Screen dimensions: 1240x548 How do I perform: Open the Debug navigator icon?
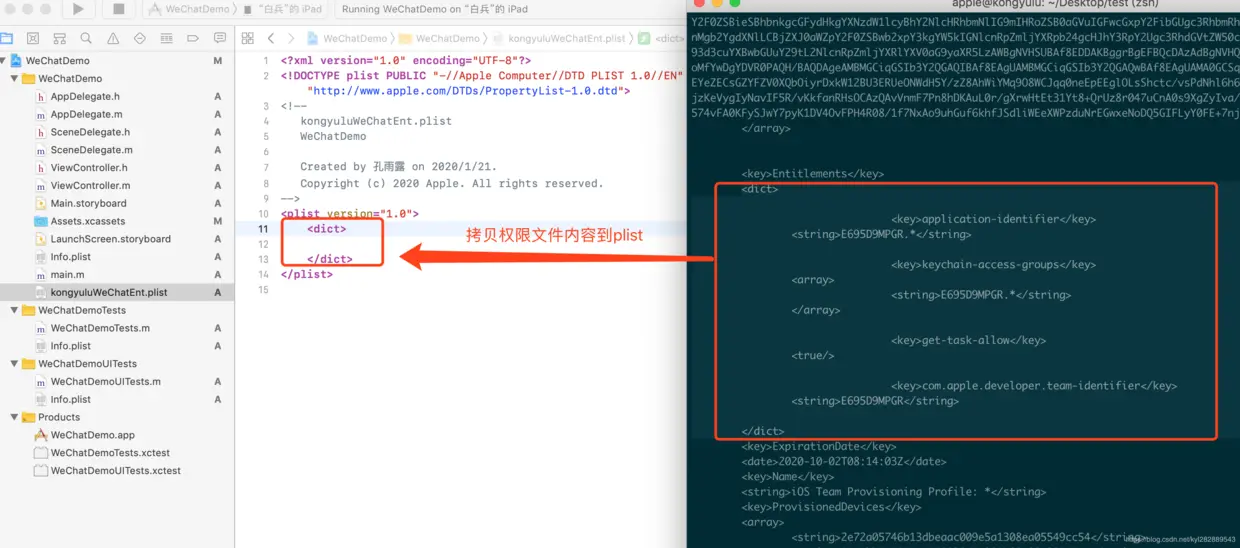(166, 39)
